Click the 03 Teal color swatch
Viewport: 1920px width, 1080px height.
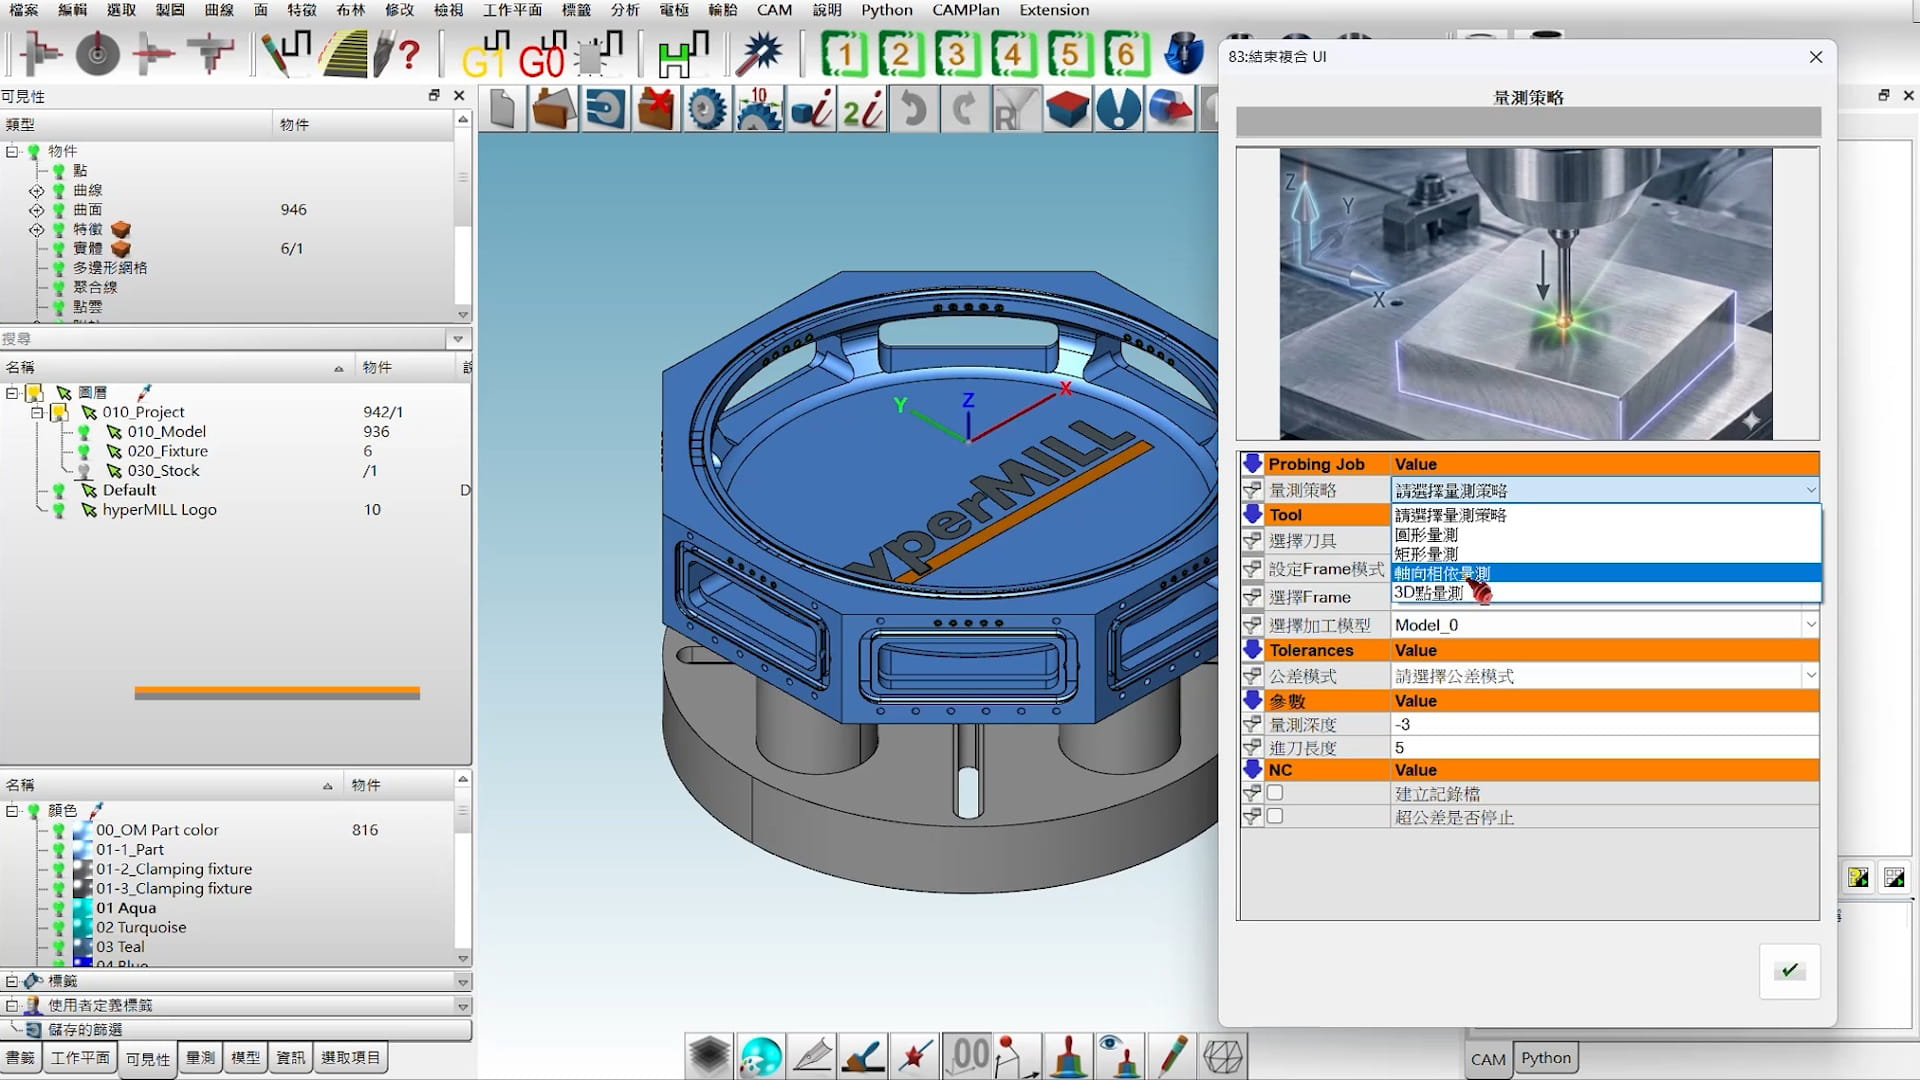[83, 947]
